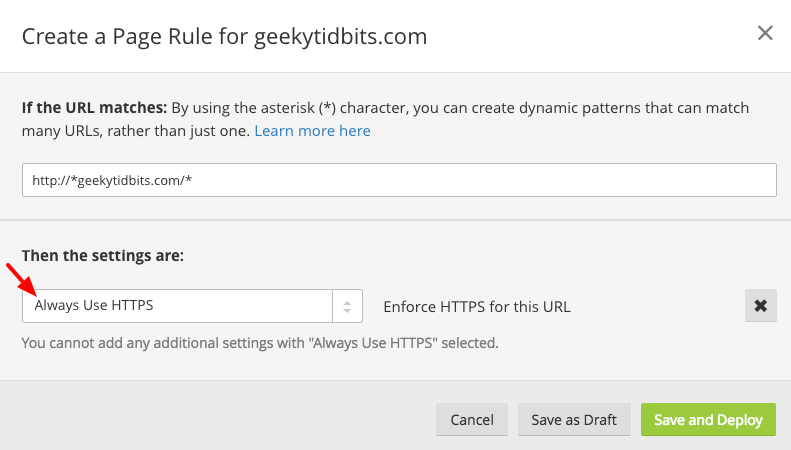
Task: Click the 'If the URL matches:' label
Action: tap(94, 108)
